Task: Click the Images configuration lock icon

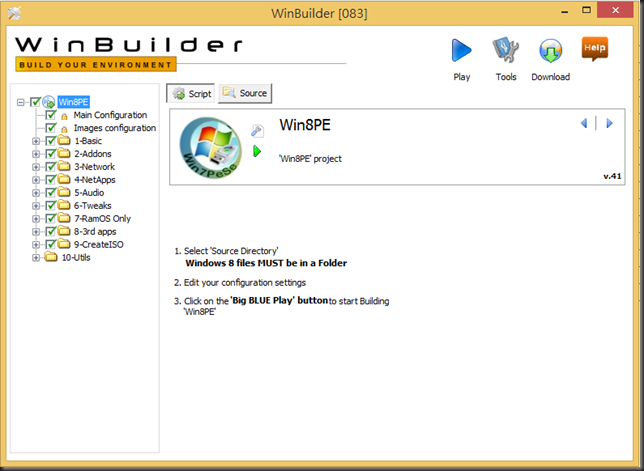Action: click(64, 129)
